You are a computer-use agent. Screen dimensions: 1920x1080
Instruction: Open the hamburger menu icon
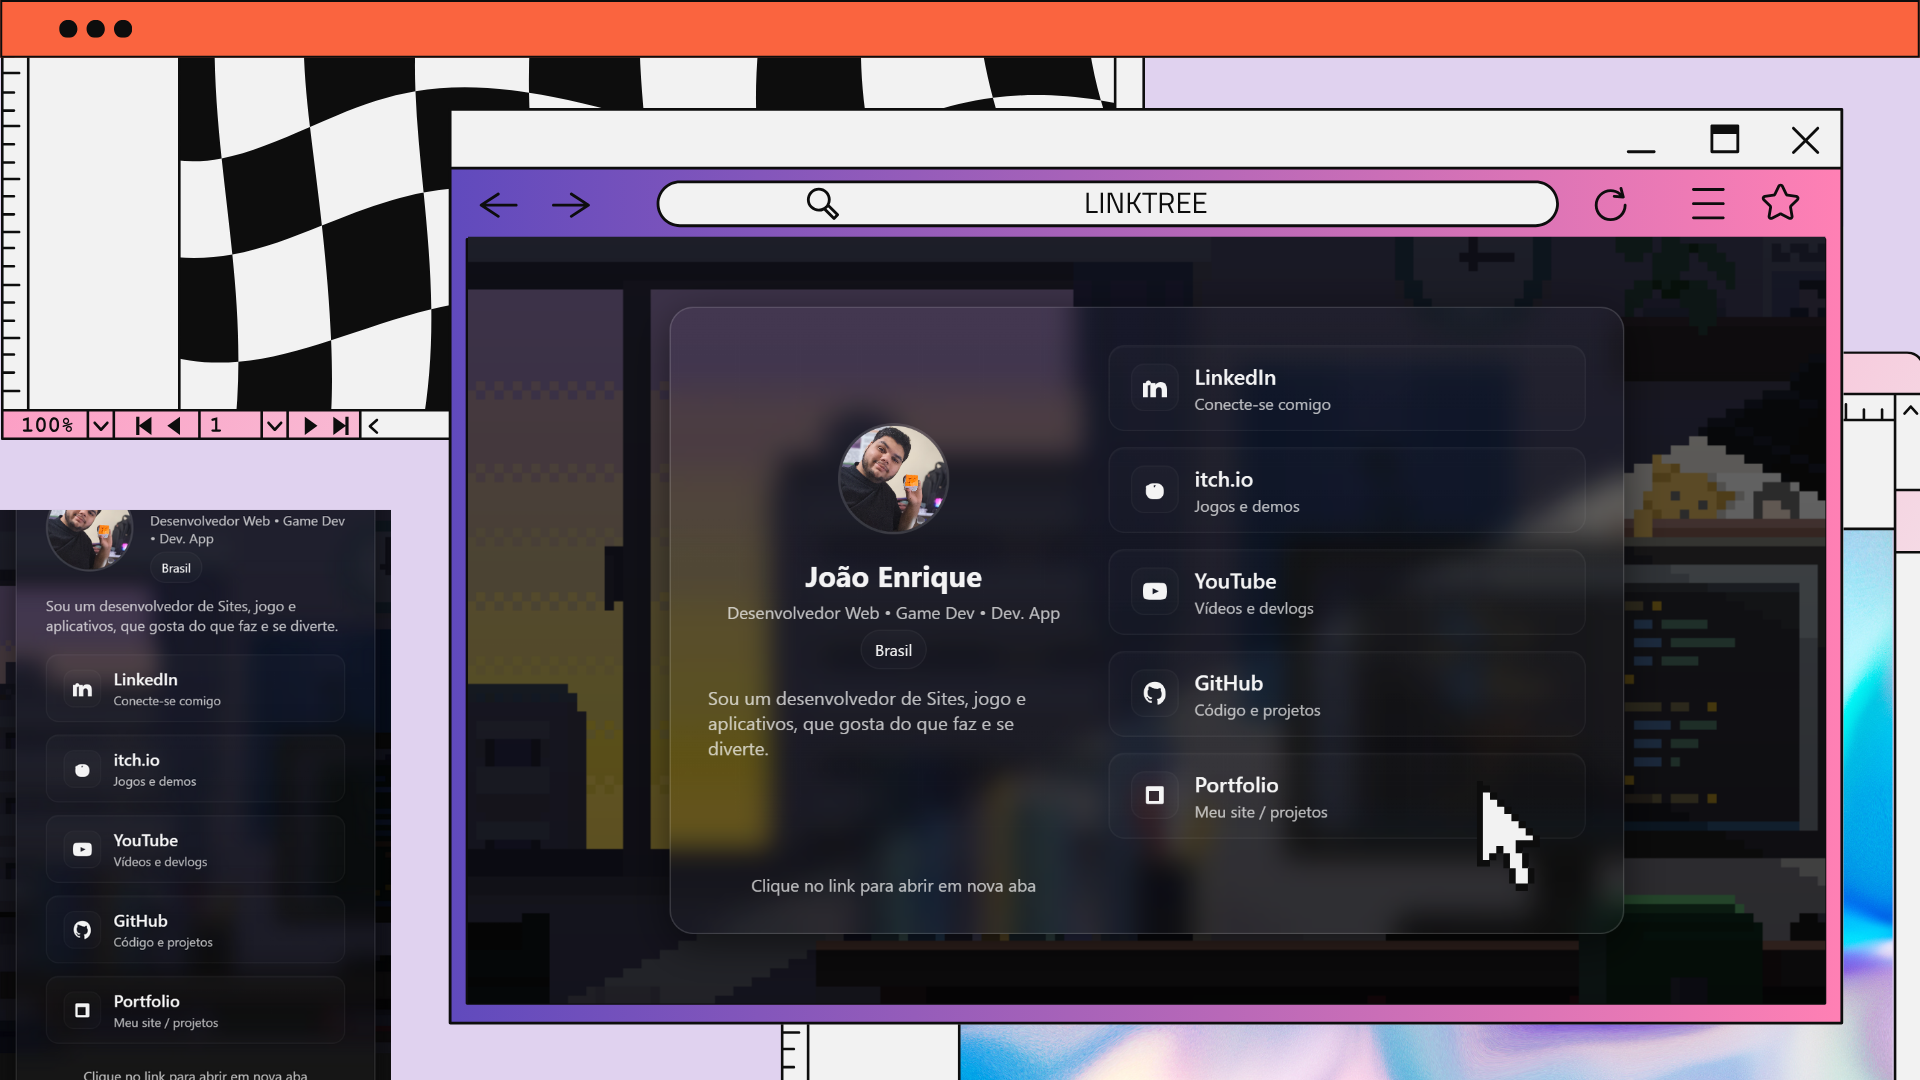[x=1708, y=204]
